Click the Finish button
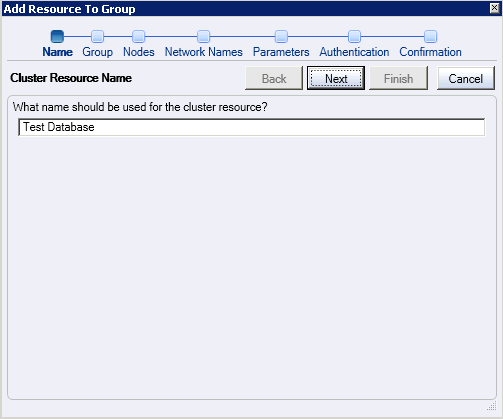The height and width of the screenshot is (419, 503). 398,78
